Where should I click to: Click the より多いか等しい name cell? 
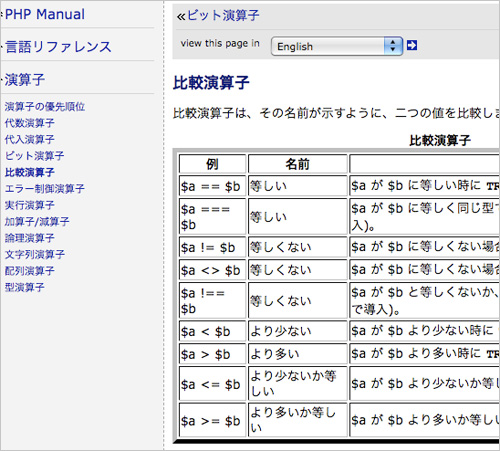(x=298, y=420)
